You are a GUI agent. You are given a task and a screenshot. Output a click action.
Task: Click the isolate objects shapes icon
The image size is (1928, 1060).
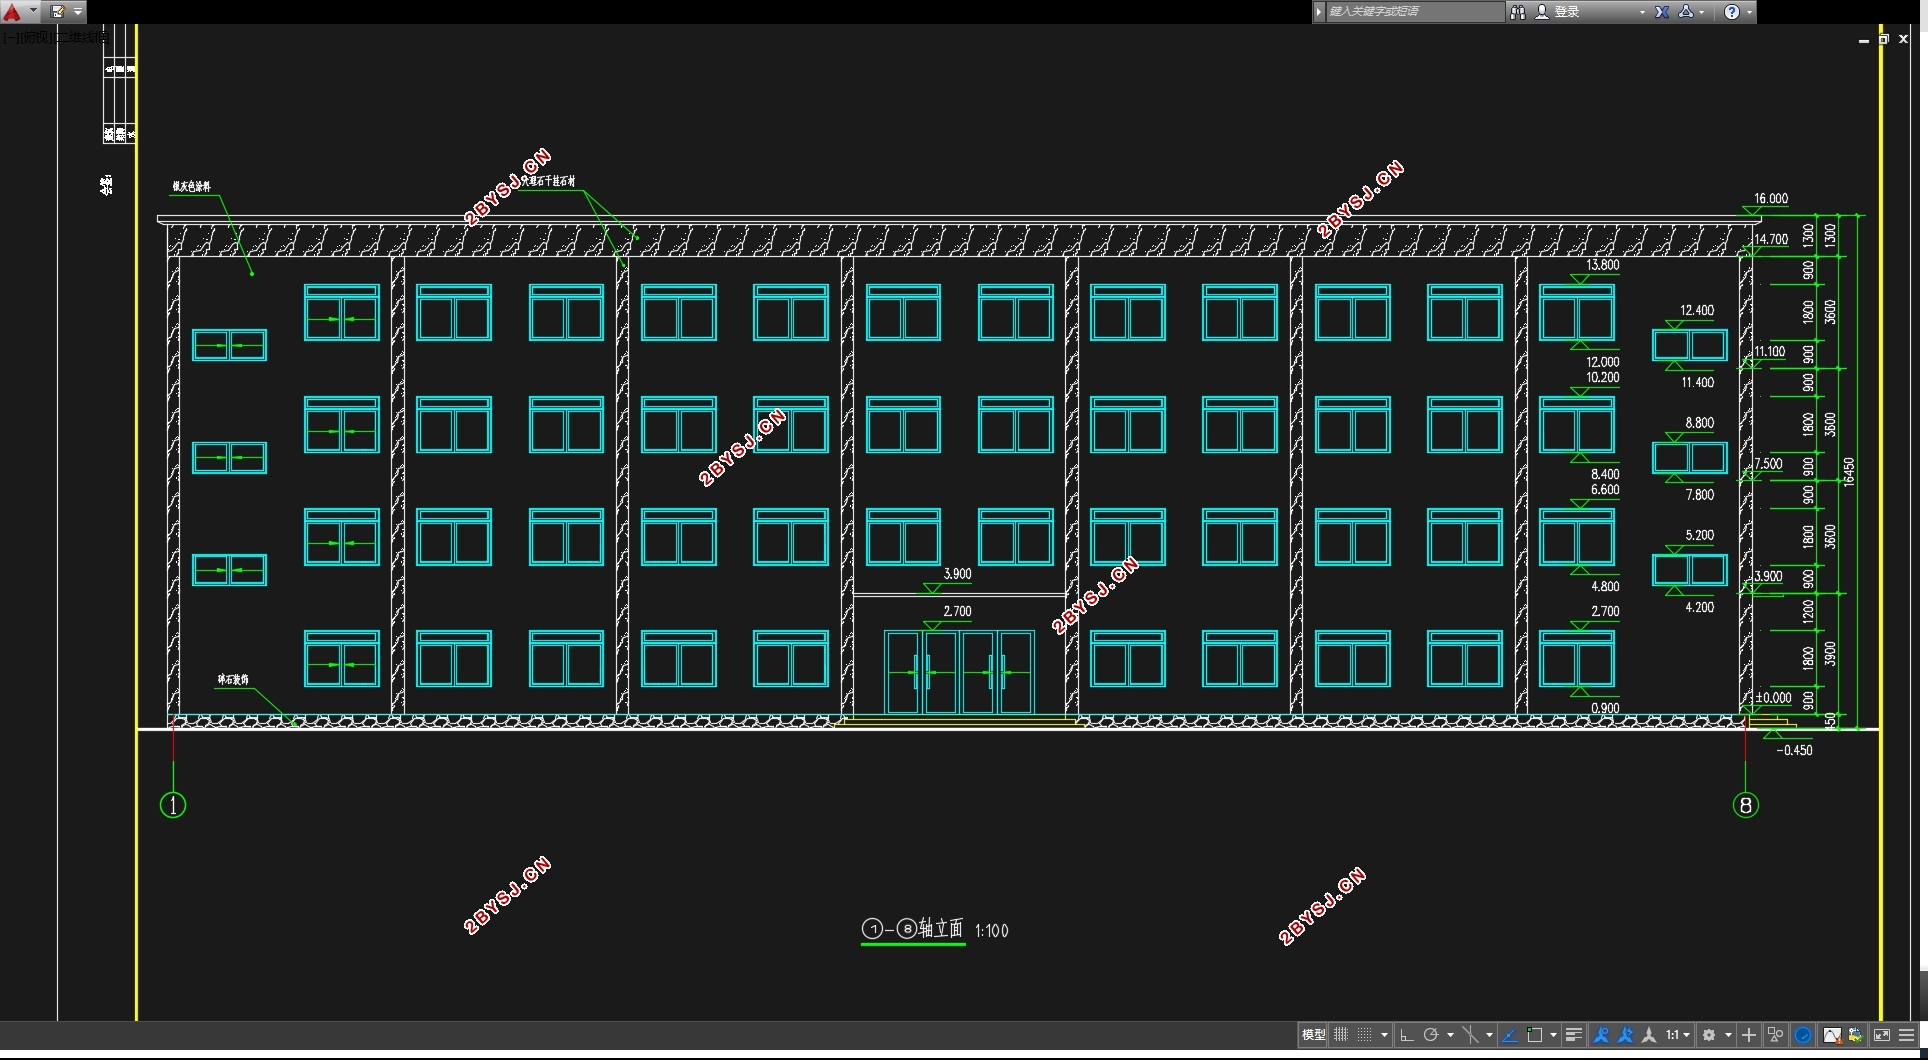[x=1776, y=1035]
